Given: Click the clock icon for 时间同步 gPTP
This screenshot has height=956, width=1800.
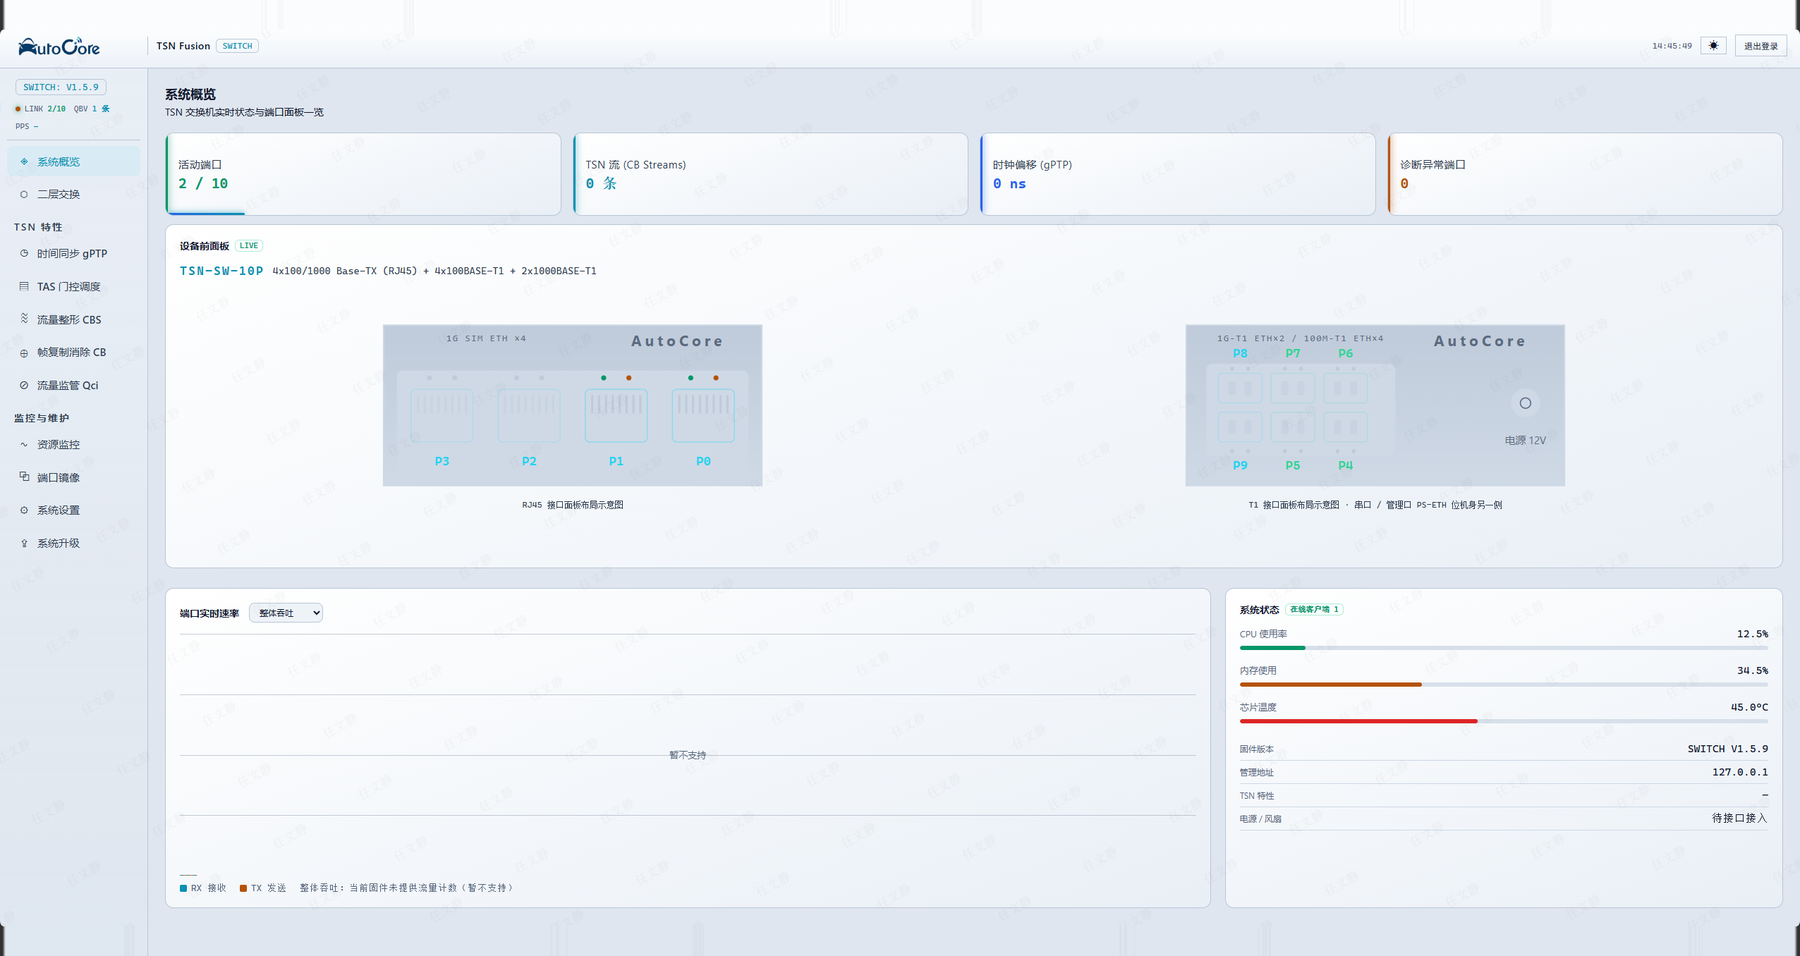Looking at the screenshot, I should click(24, 254).
